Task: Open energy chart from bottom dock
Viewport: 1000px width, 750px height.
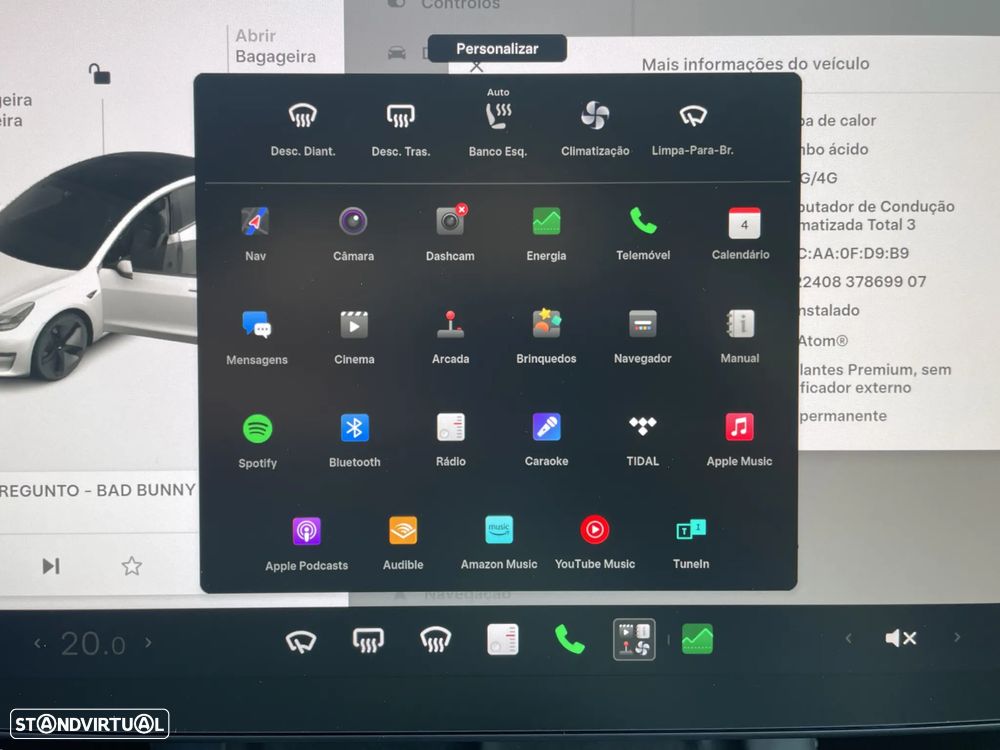Action: (x=698, y=638)
